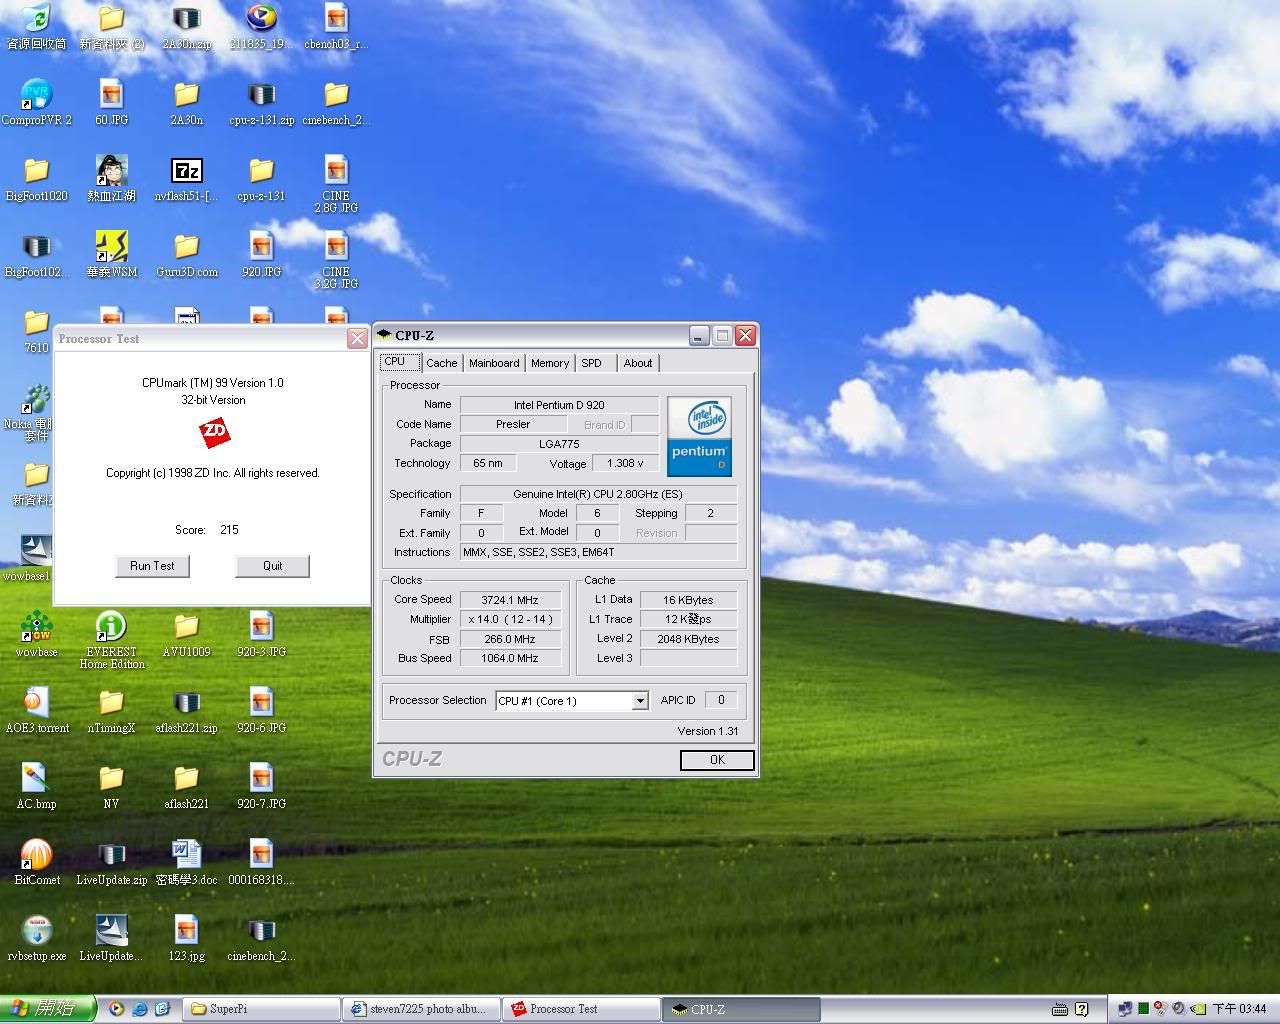Open the Recycle Bin desktop icon
The height and width of the screenshot is (1024, 1280).
(x=36, y=26)
